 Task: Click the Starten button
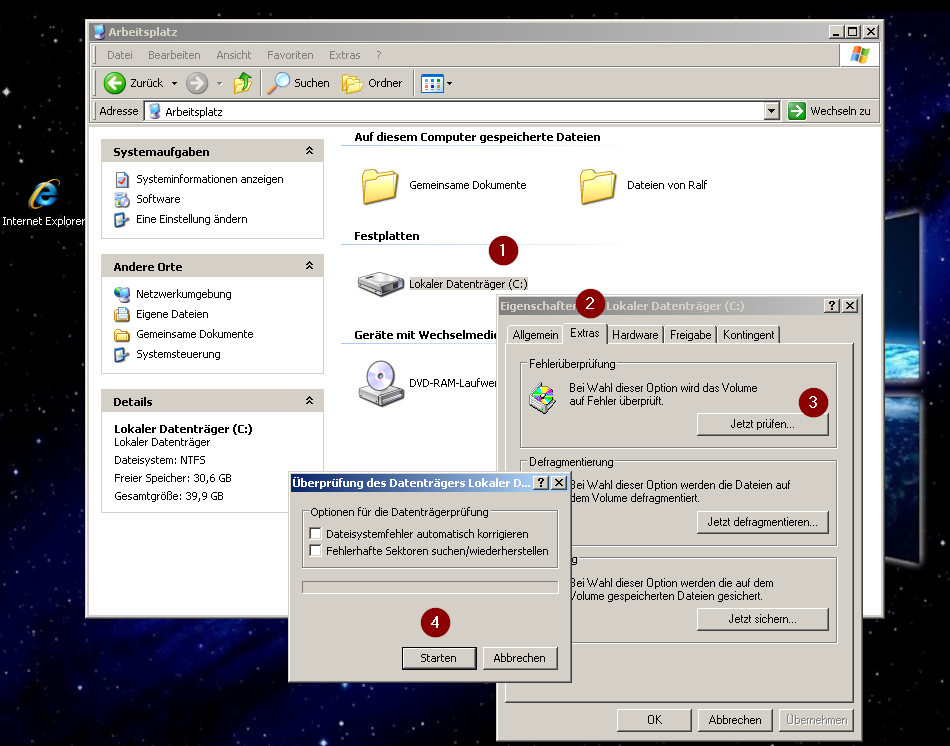point(439,658)
